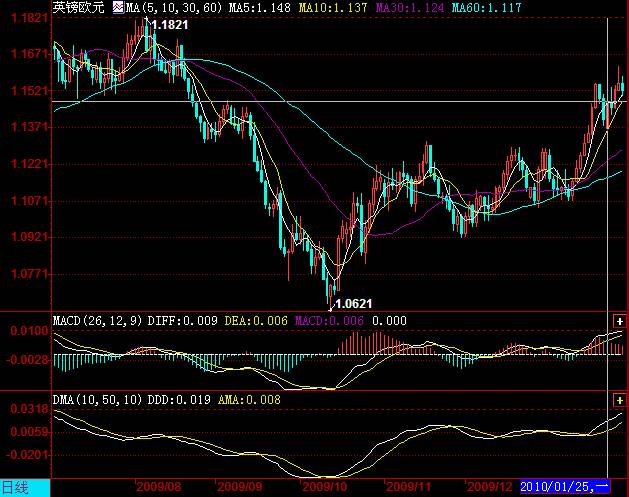Click the 1.1671 price axis label
This screenshot has height=497, width=629.
(x=29, y=54)
